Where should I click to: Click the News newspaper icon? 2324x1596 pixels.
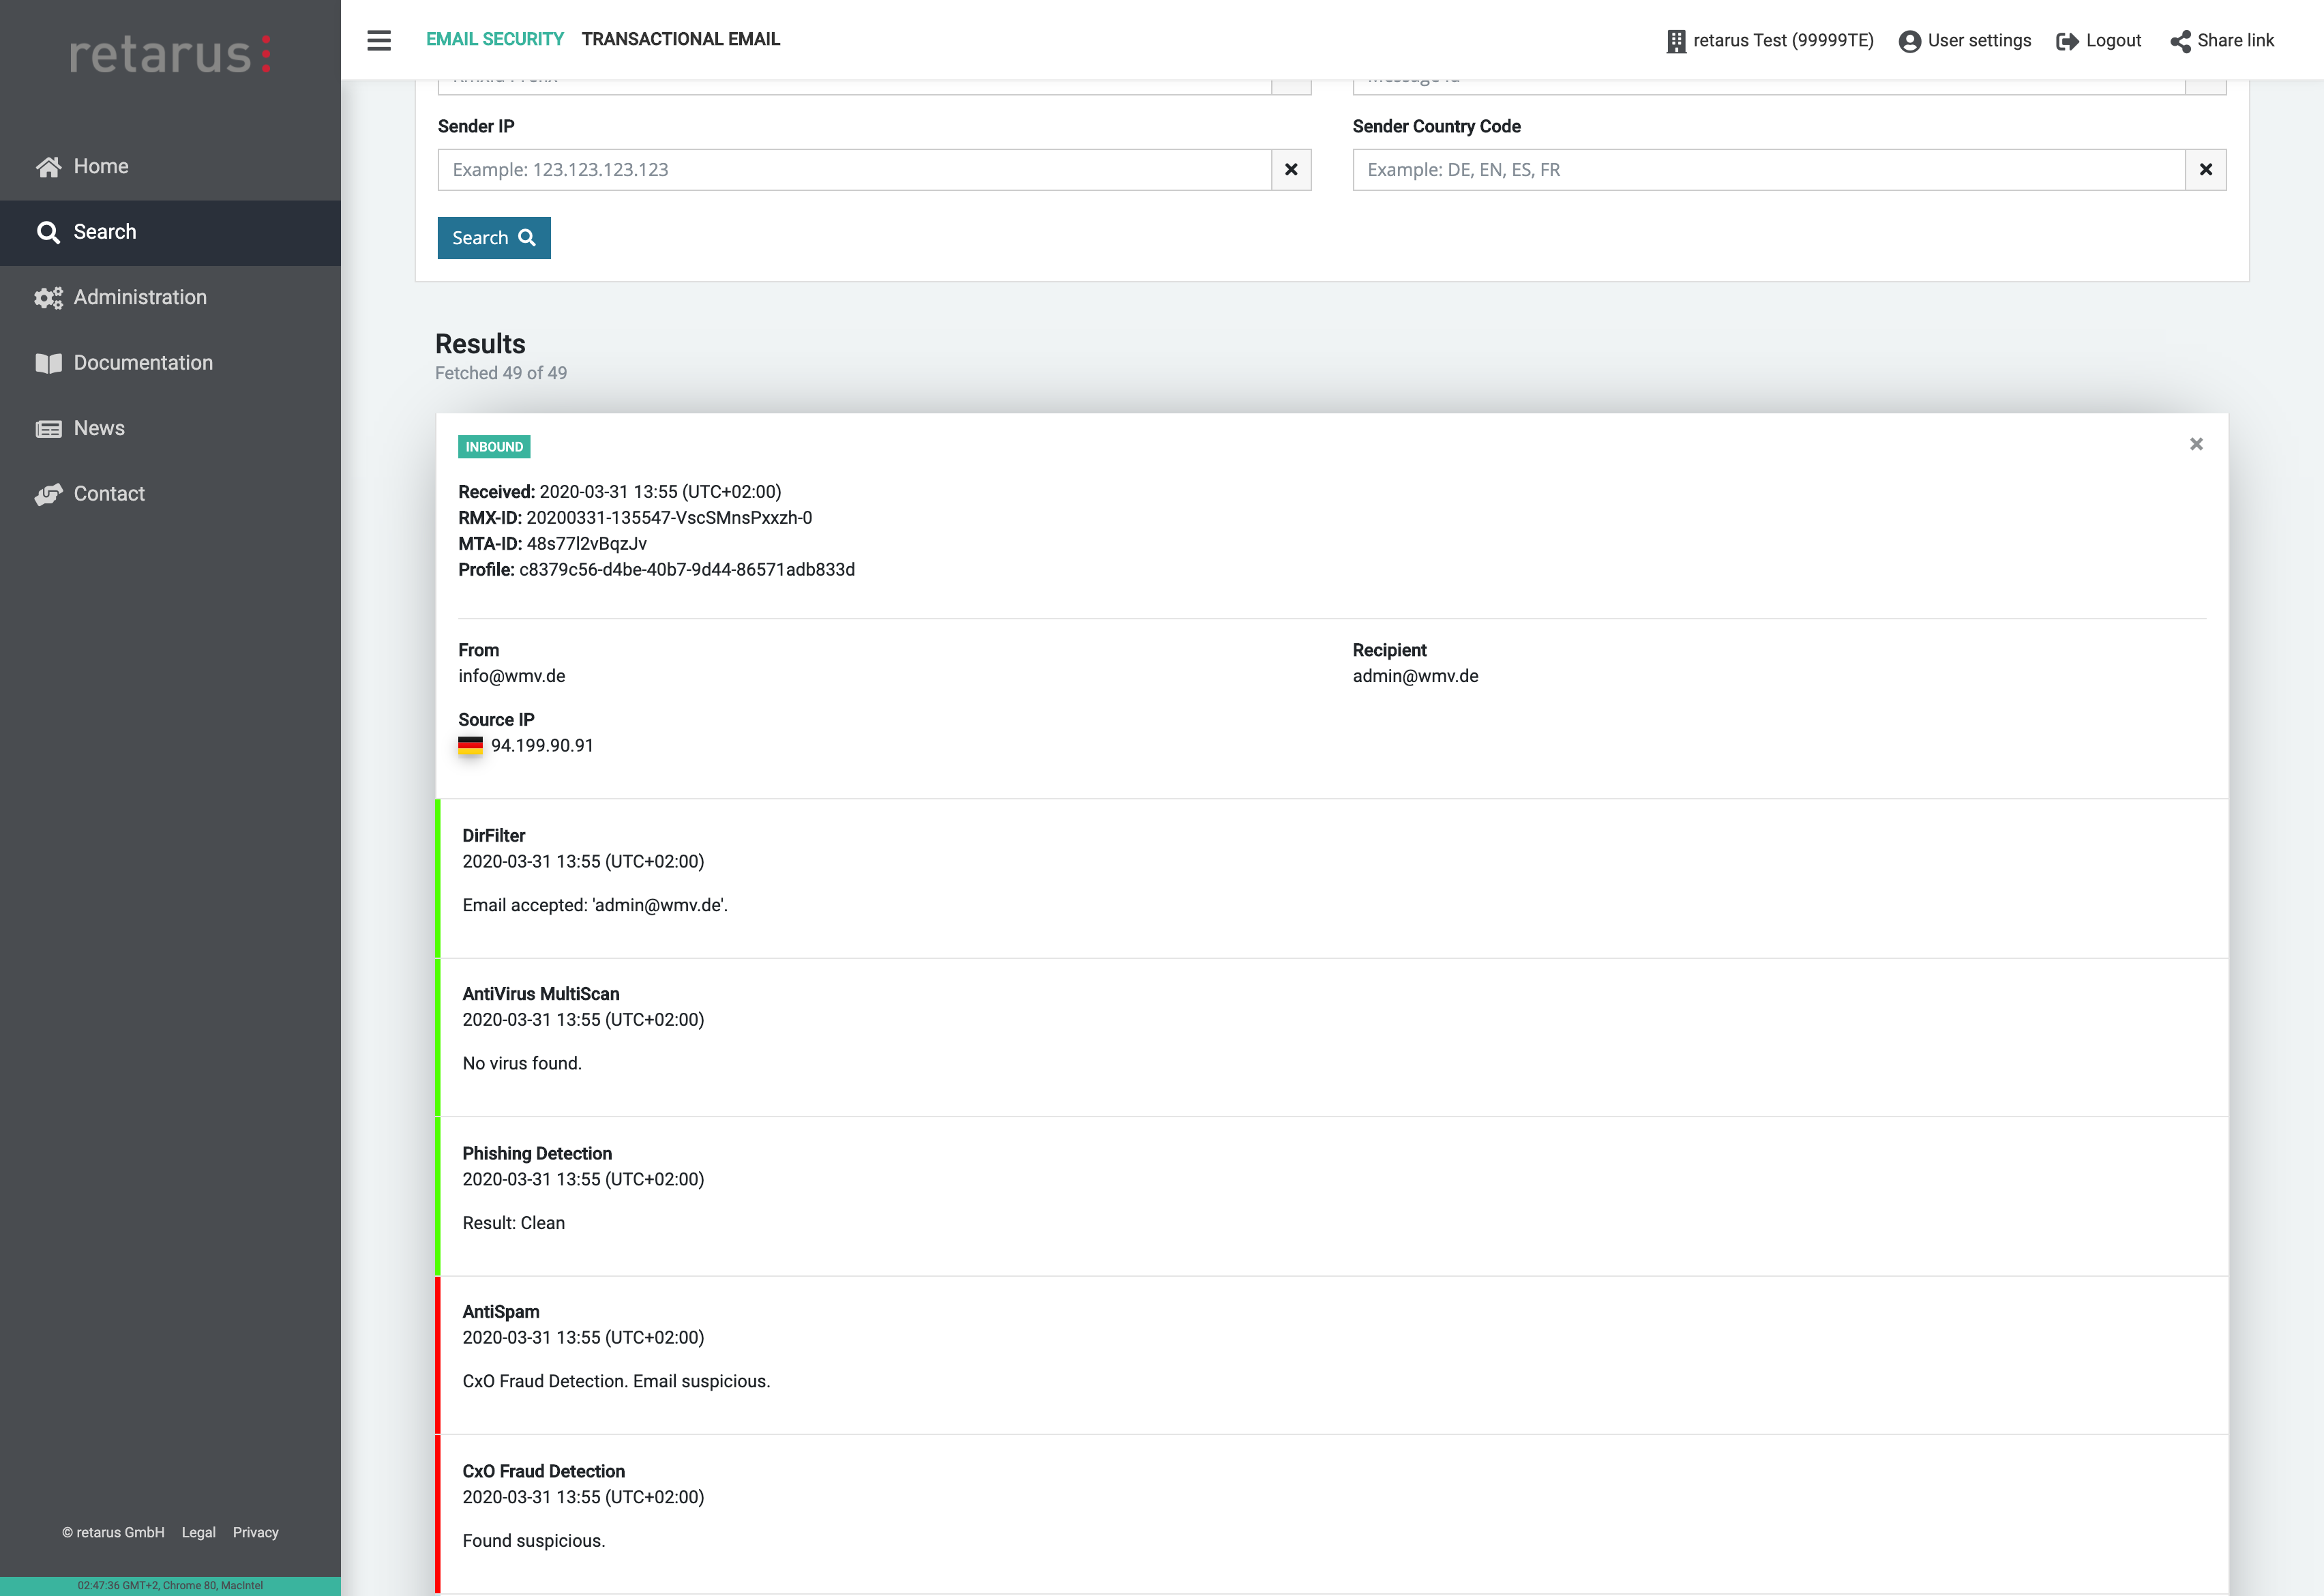(x=48, y=429)
